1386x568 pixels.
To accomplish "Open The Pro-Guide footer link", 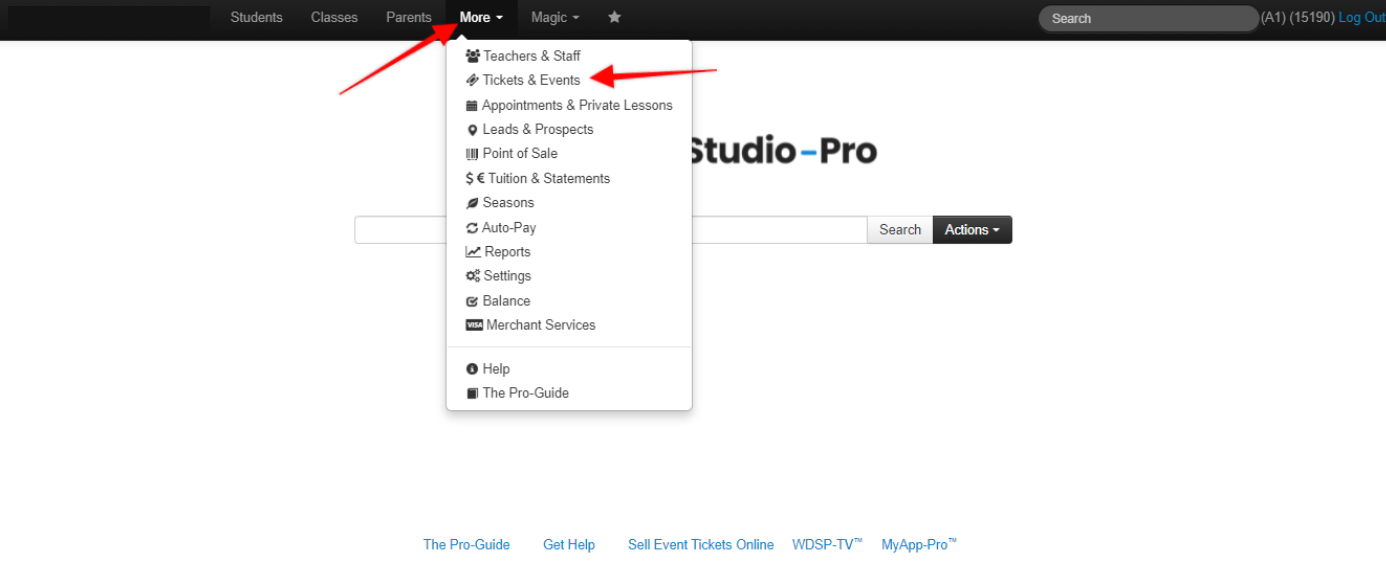I will click(x=466, y=545).
